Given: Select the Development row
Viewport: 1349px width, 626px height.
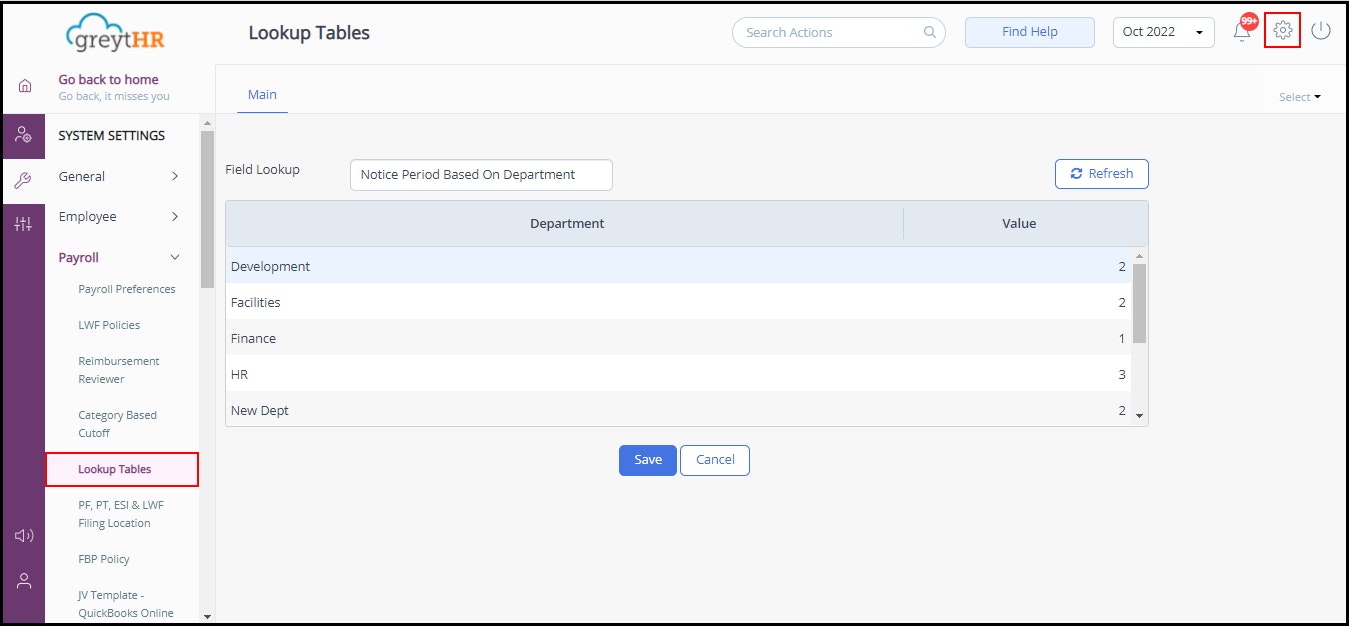Looking at the screenshot, I should pyautogui.click(x=679, y=266).
